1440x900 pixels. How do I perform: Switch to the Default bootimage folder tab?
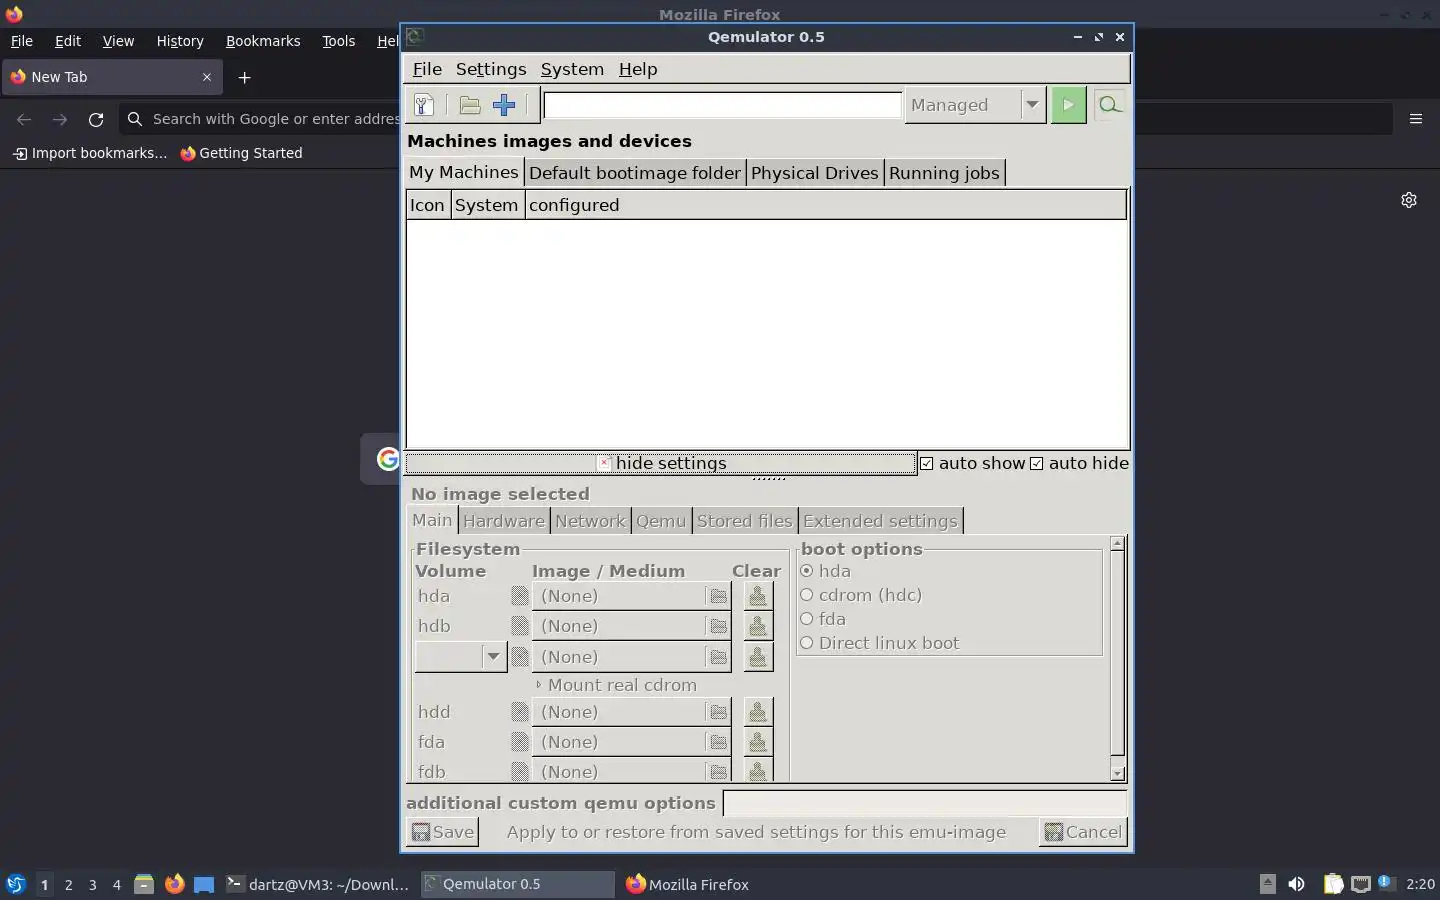[x=635, y=173]
